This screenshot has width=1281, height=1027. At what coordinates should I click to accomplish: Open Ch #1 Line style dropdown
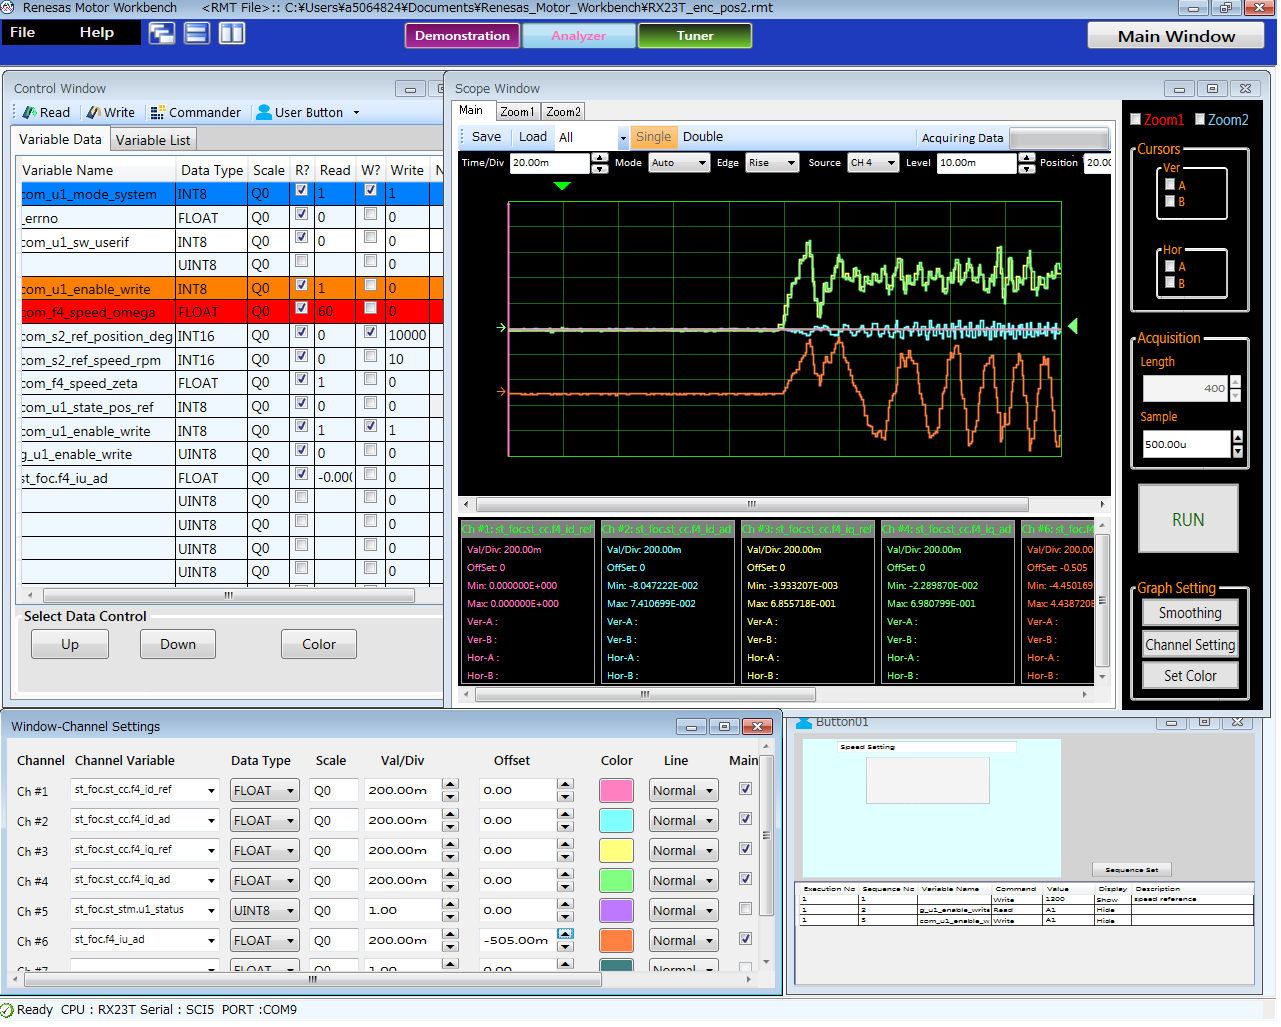click(x=683, y=791)
